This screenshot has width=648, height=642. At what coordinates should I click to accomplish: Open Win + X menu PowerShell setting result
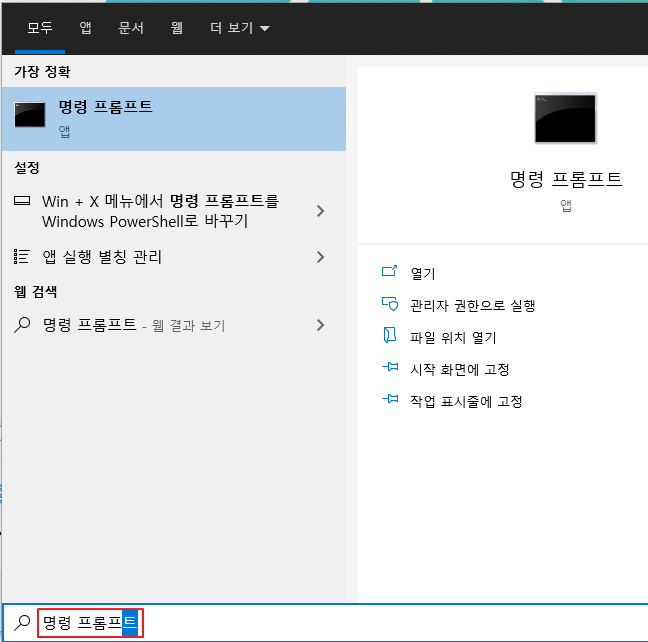(x=174, y=211)
